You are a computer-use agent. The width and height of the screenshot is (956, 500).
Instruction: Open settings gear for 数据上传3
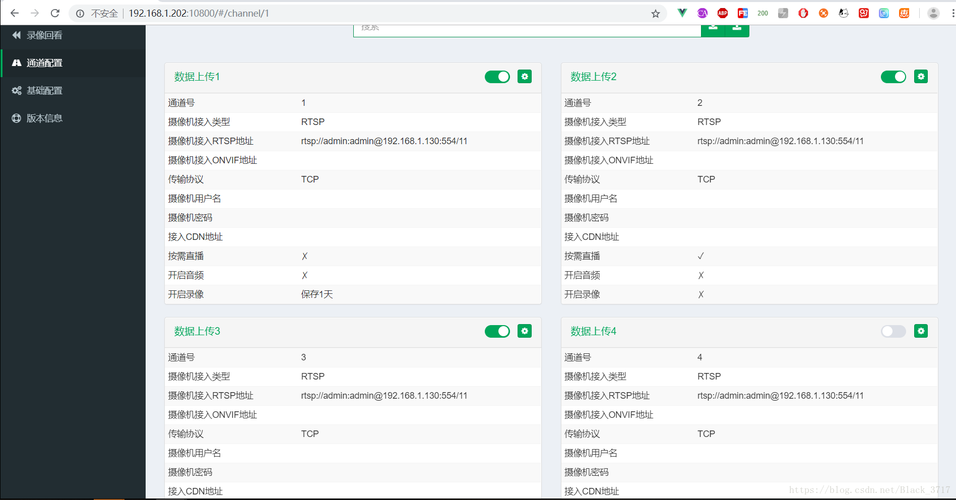(x=524, y=330)
